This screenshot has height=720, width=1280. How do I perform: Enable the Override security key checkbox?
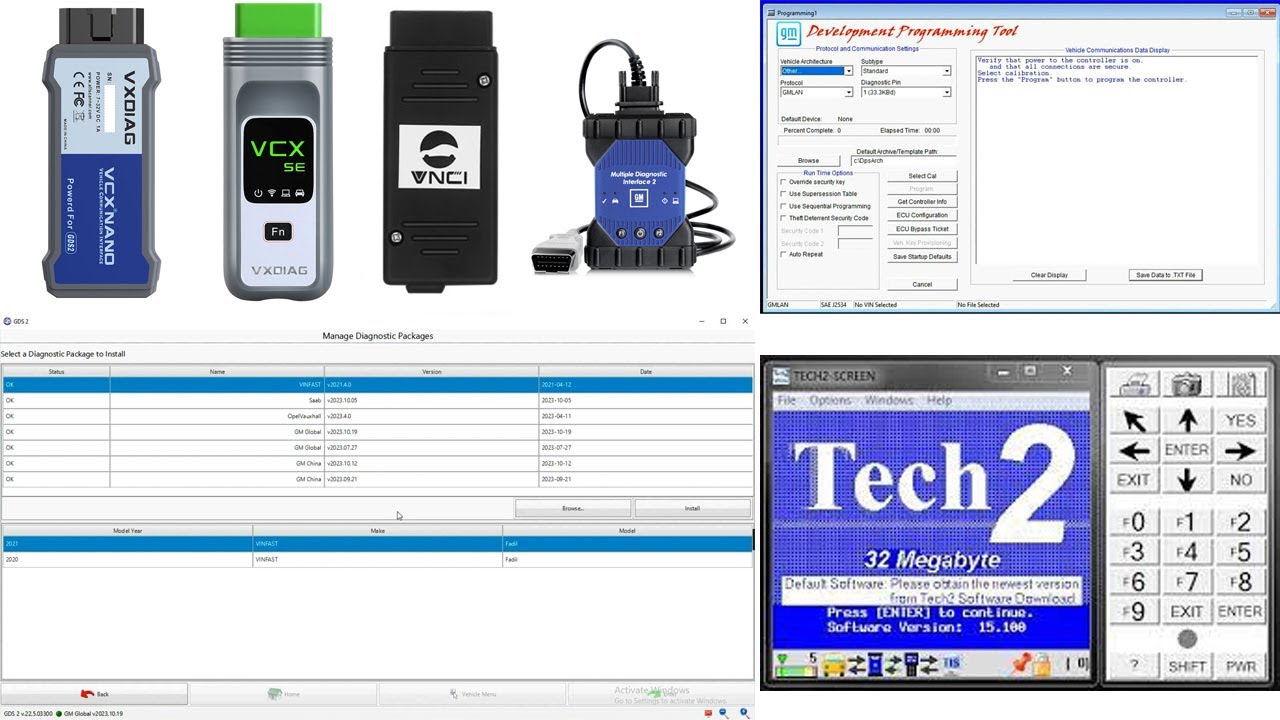(783, 182)
